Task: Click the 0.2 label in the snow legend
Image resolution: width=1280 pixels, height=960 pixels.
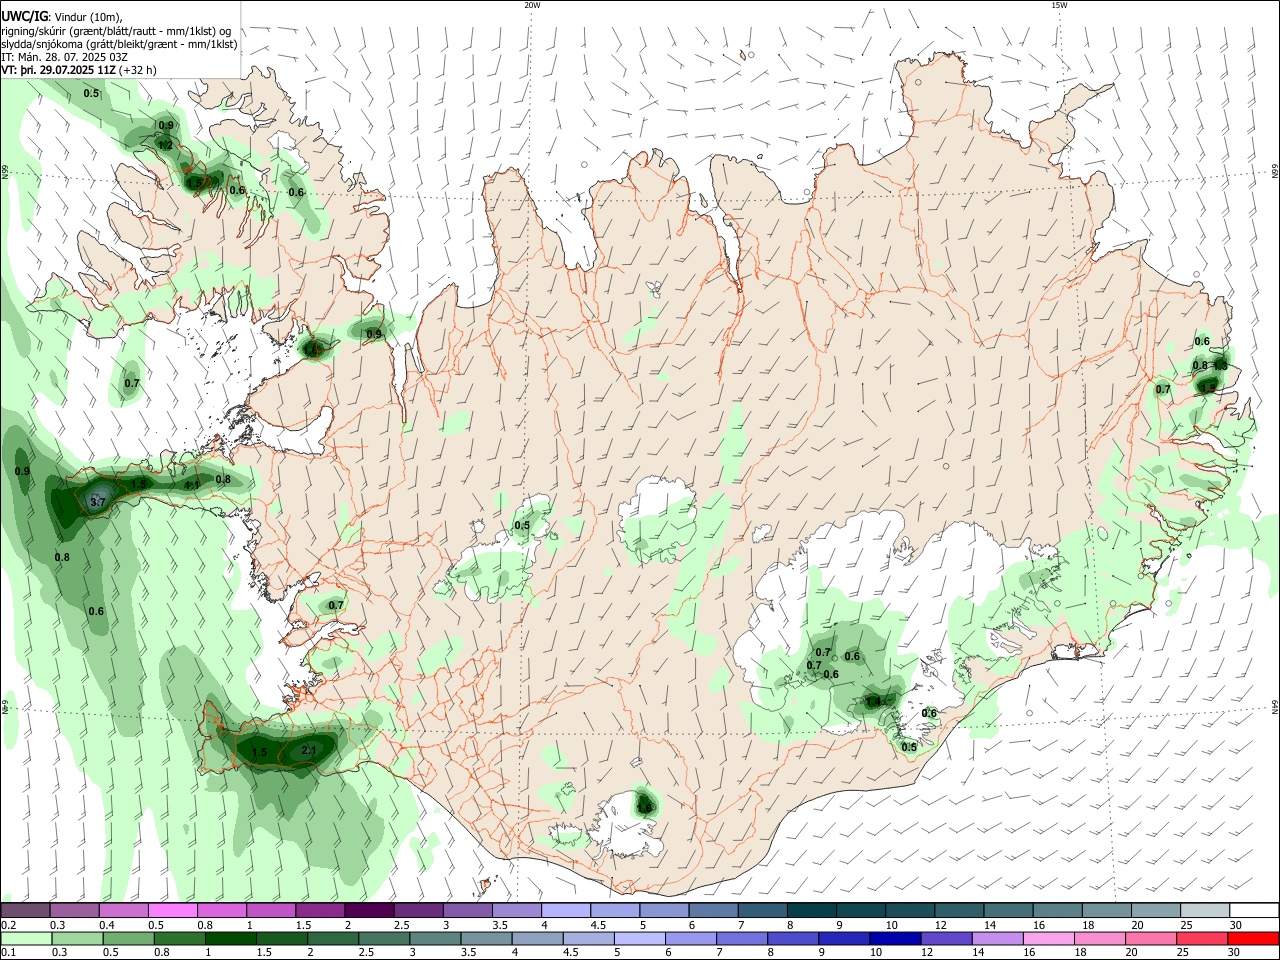Action: point(9,925)
